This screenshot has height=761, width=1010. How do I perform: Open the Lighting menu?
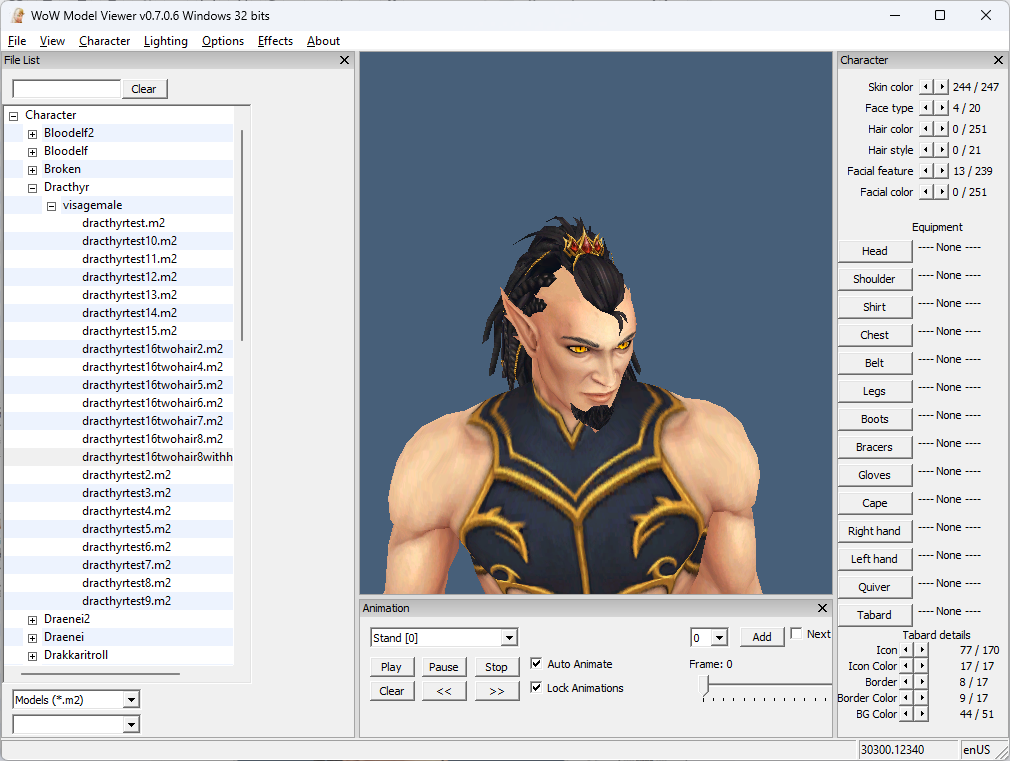click(x=166, y=41)
